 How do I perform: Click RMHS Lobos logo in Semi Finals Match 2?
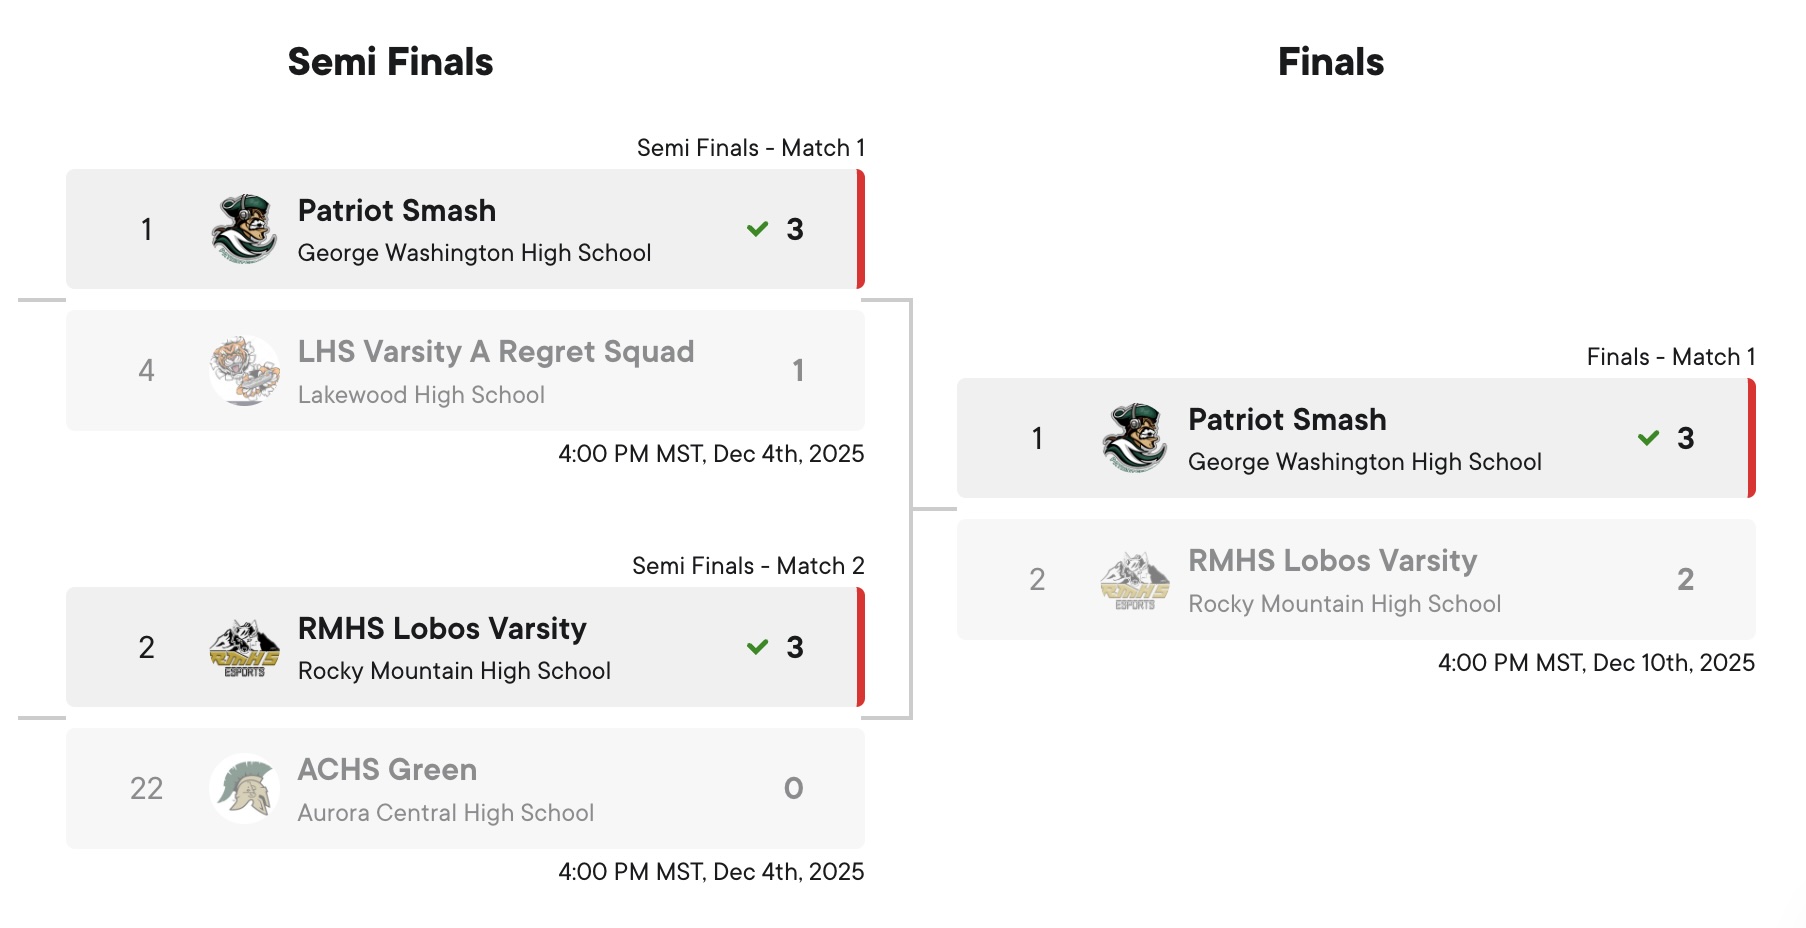(x=244, y=647)
